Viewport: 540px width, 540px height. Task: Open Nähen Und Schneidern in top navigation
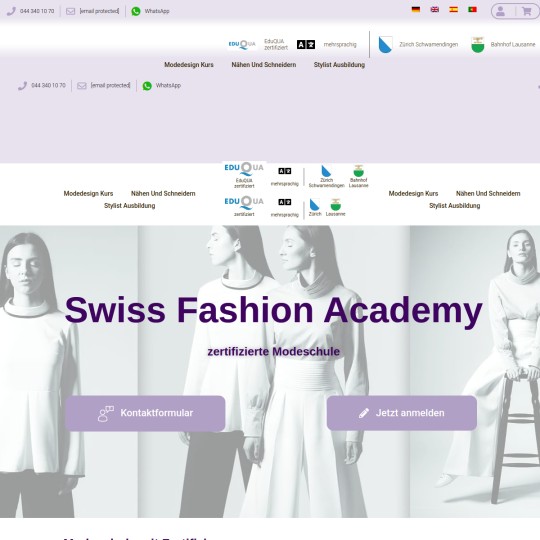(264, 65)
